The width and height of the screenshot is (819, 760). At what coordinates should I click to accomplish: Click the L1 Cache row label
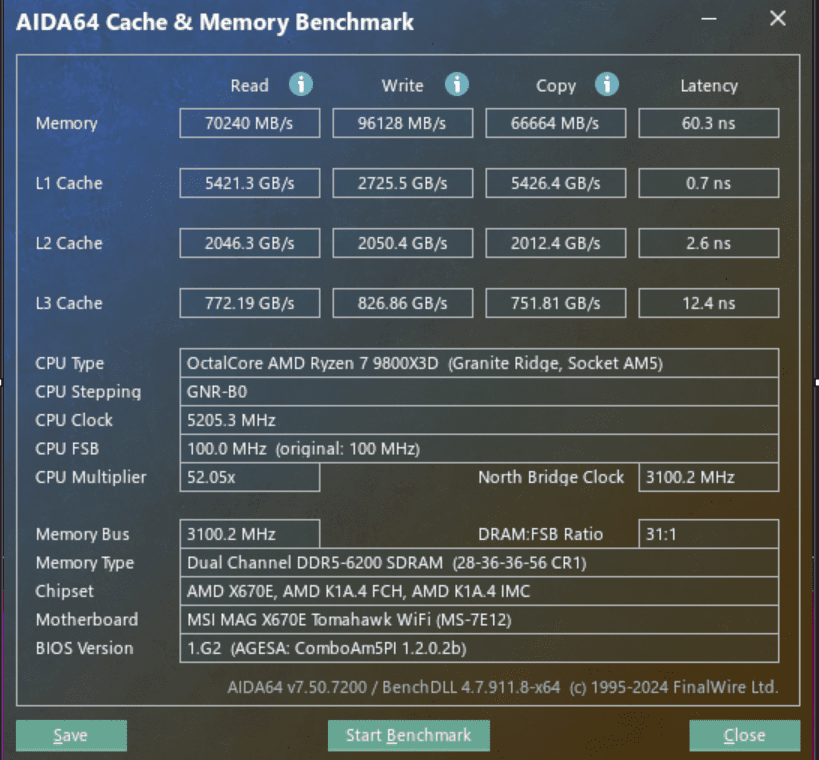pyautogui.click(x=69, y=183)
